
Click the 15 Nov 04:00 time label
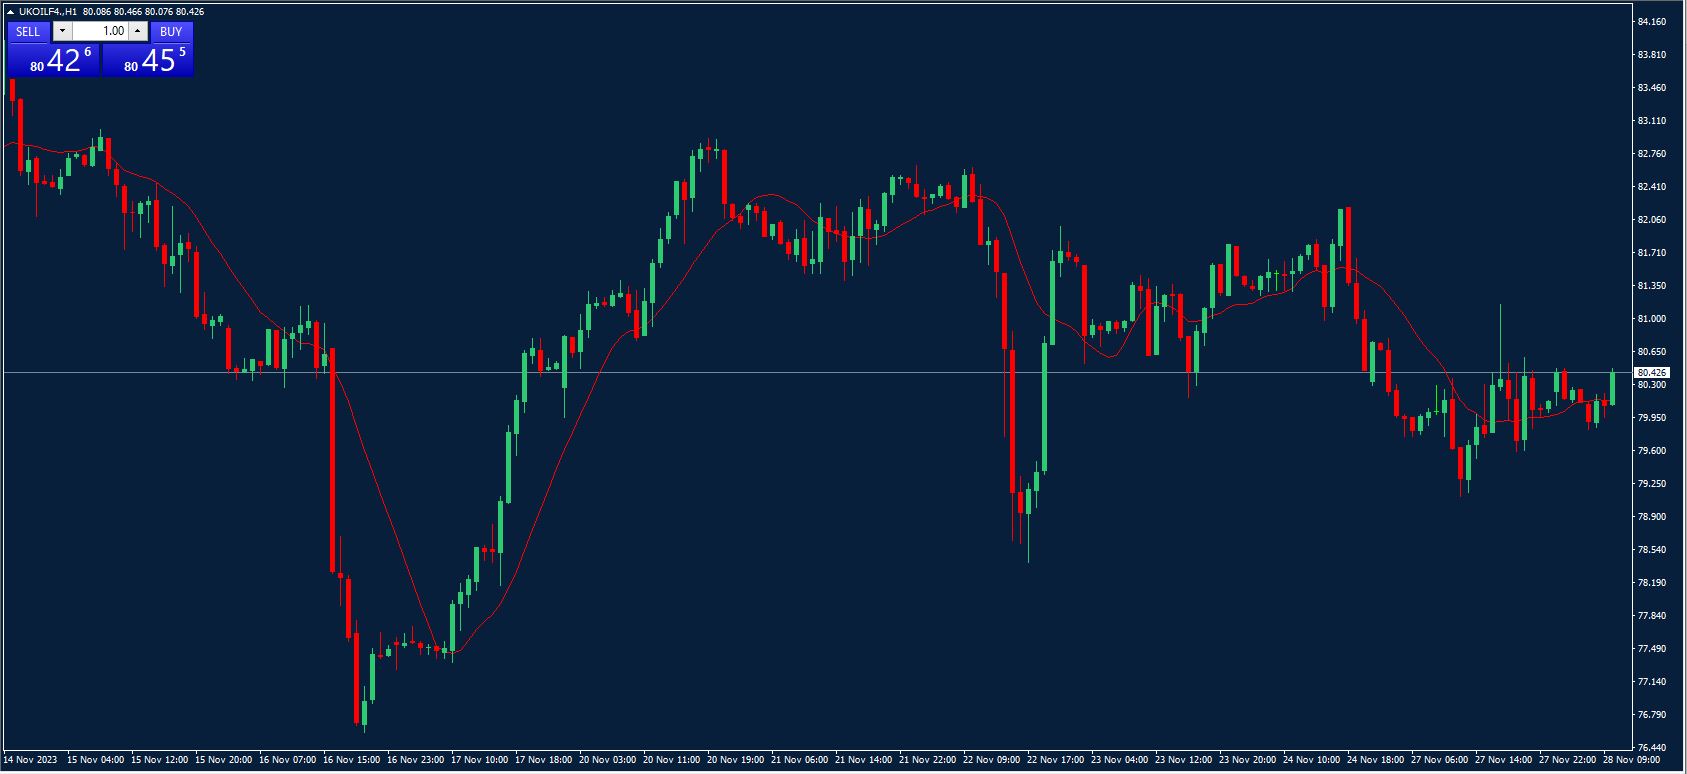96,760
